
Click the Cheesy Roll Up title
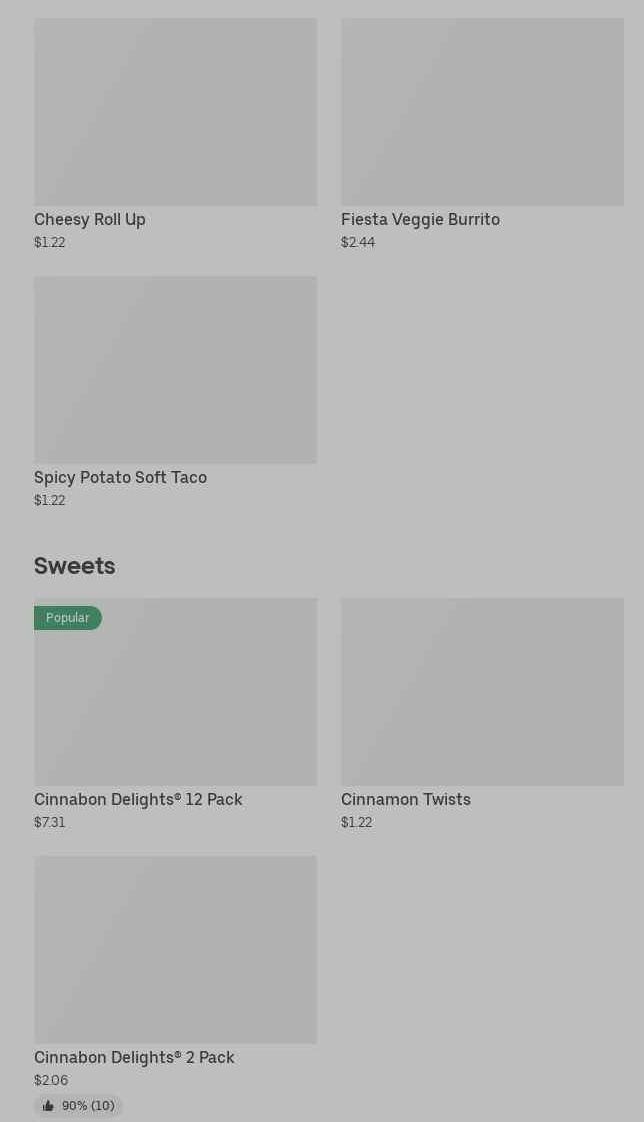90,219
